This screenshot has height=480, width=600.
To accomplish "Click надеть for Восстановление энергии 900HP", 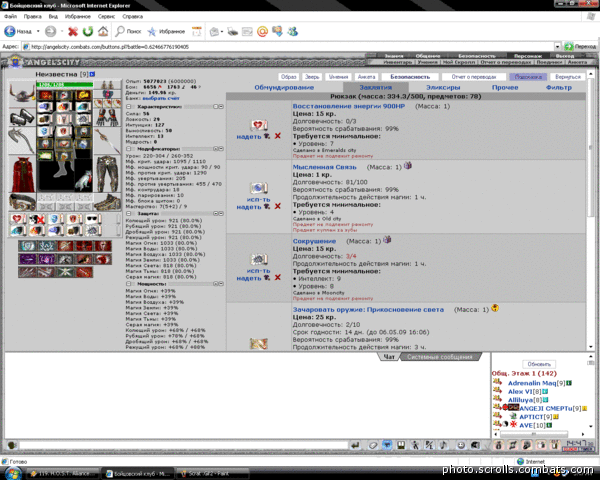I will tap(249, 137).
